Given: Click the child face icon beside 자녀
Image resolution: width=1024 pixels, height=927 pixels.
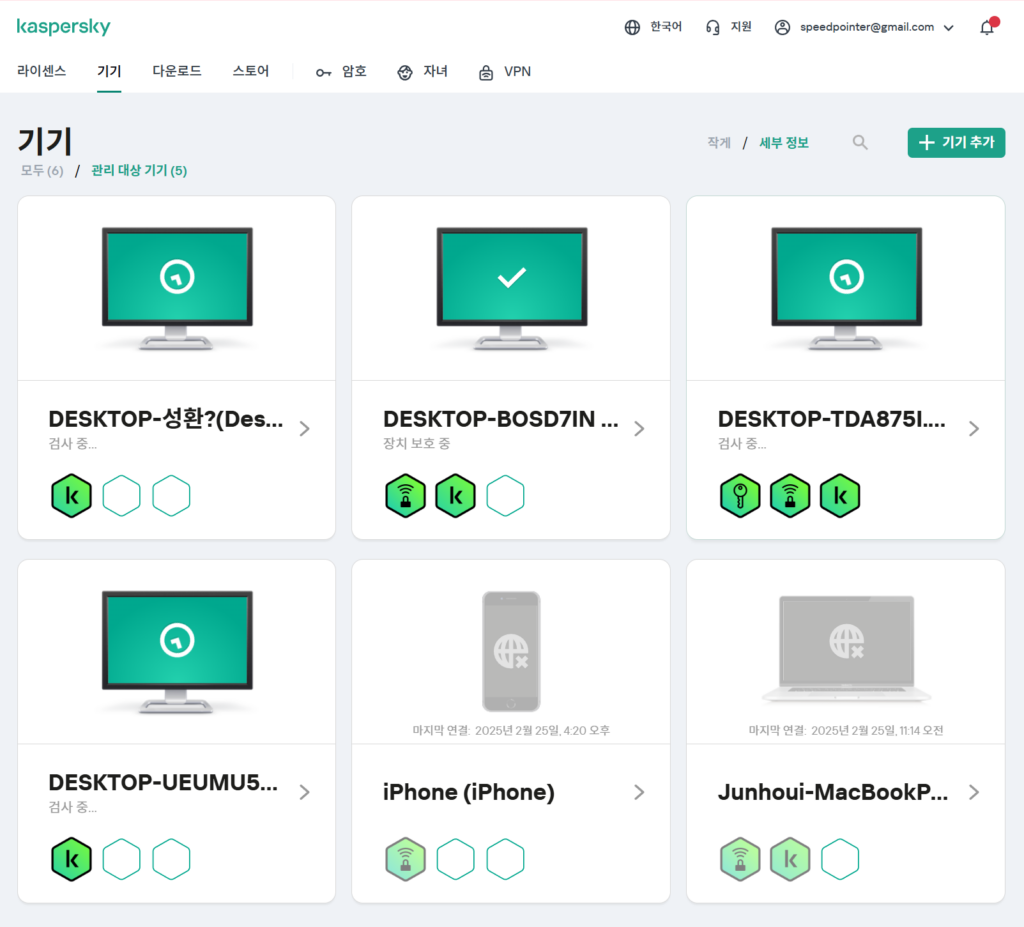Looking at the screenshot, I should [x=405, y=73].
